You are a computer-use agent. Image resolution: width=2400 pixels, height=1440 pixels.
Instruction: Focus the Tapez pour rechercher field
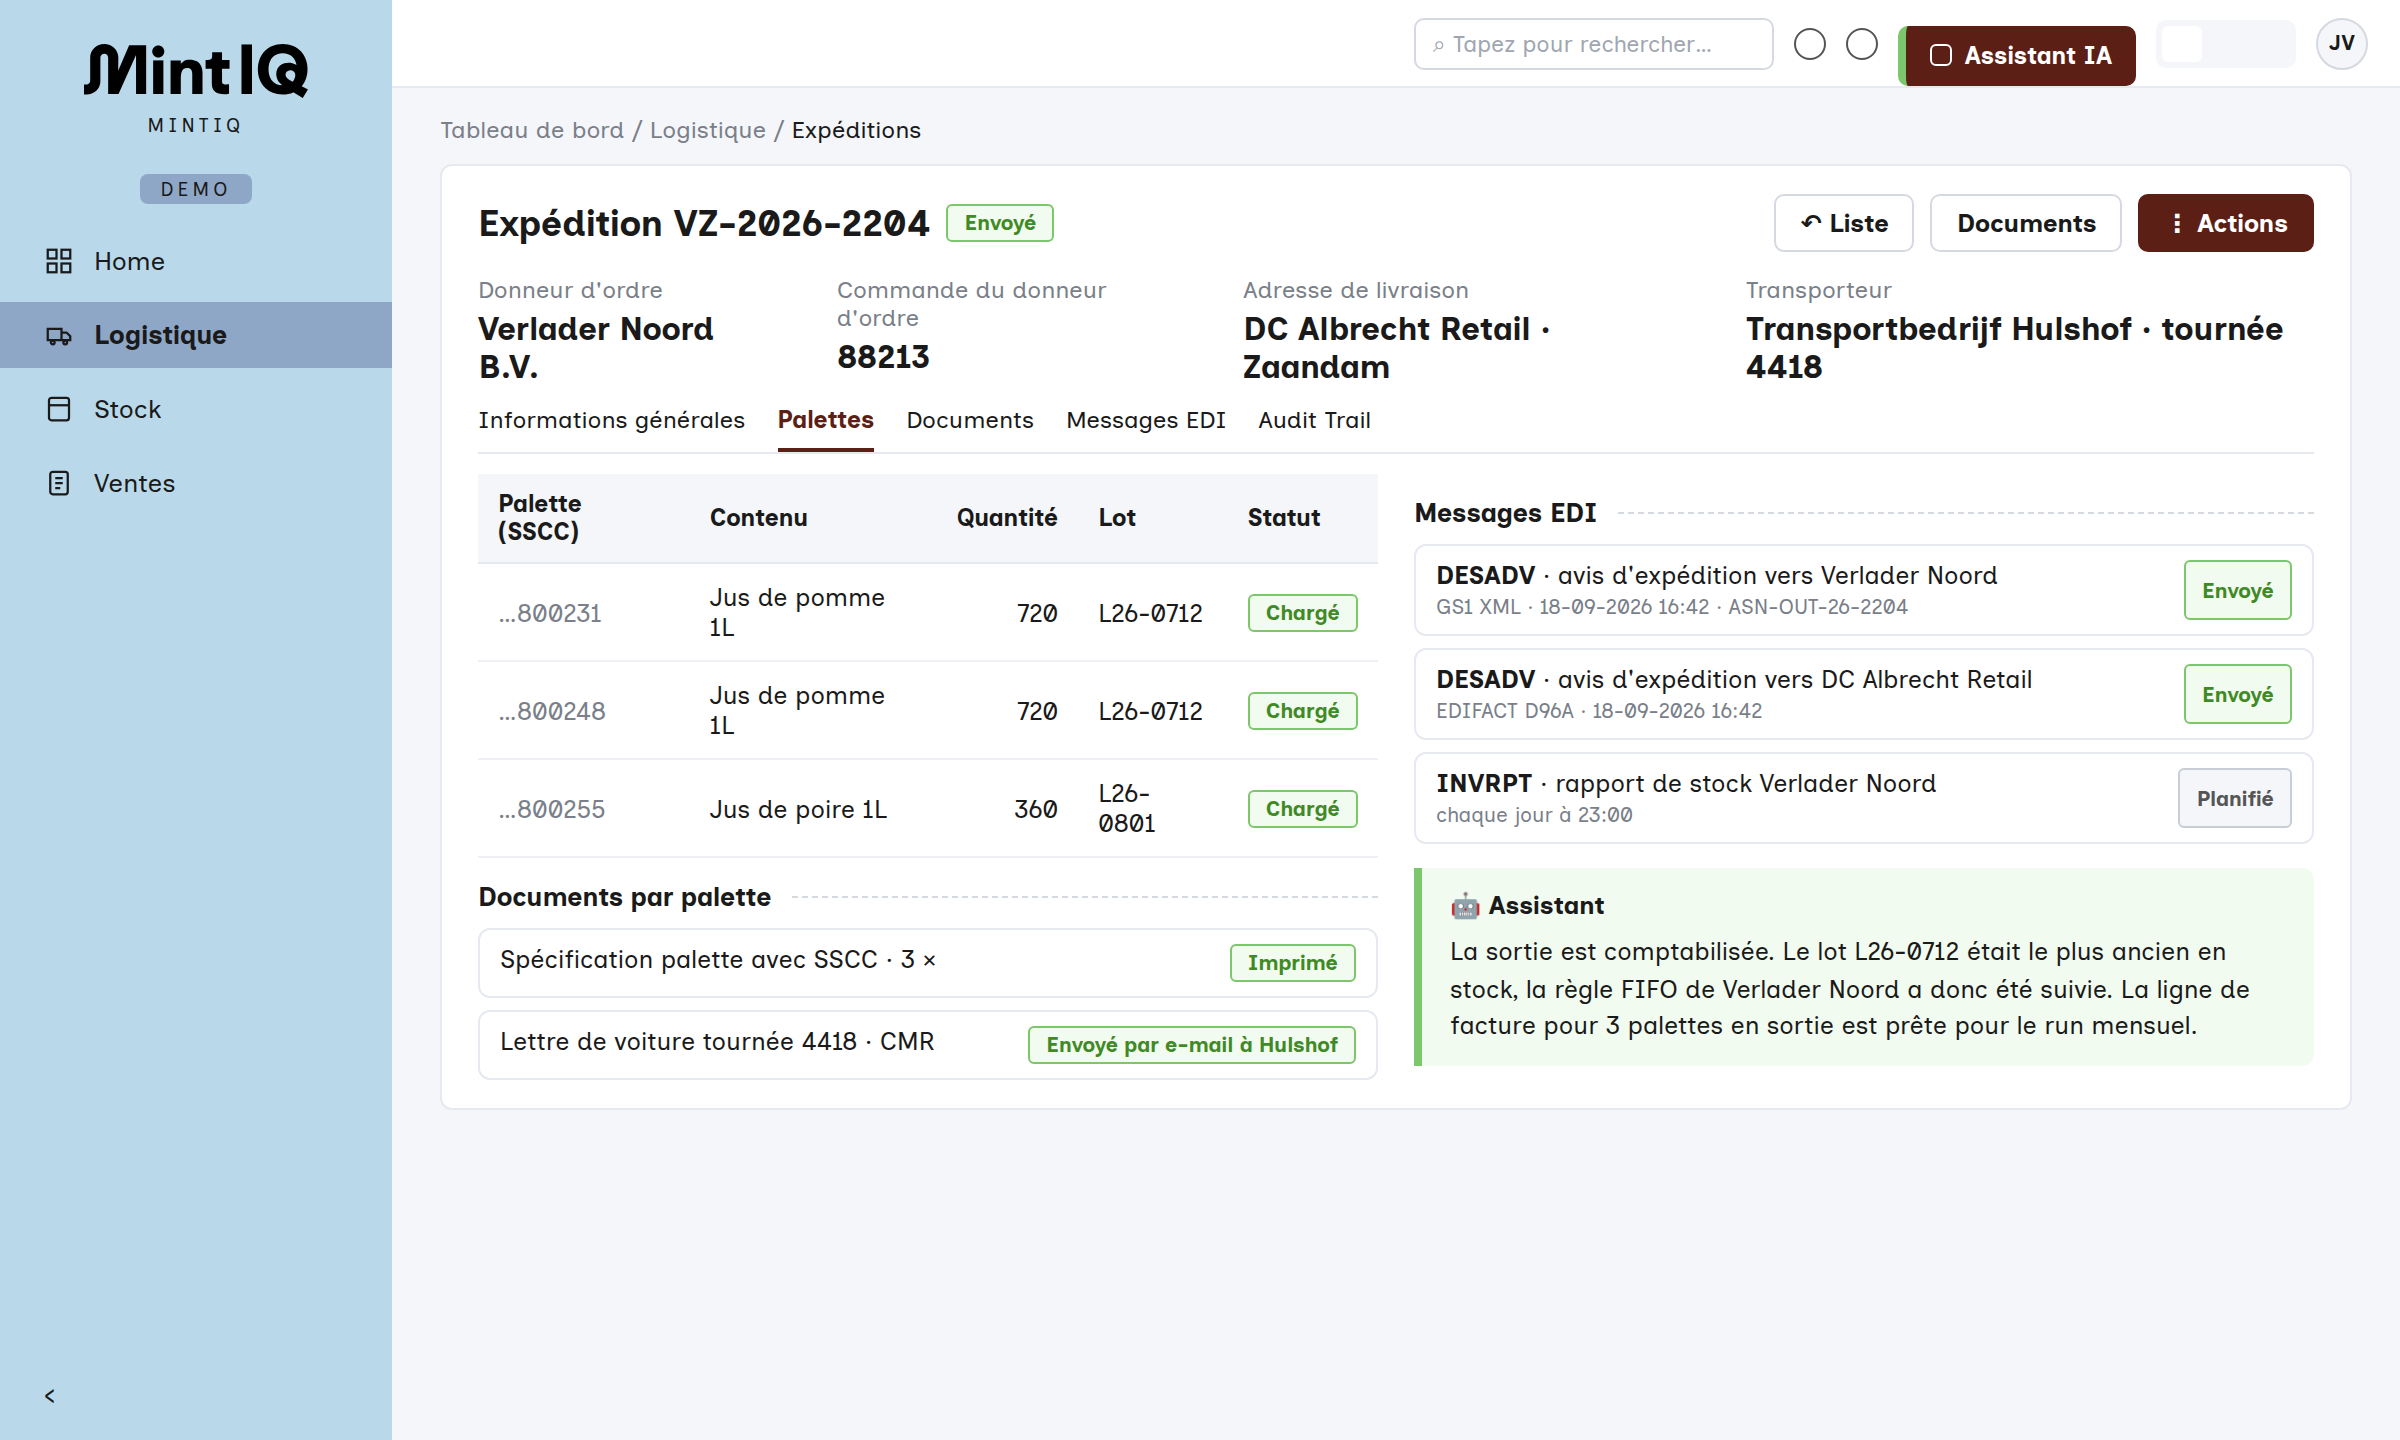[x=1593, y=44]
